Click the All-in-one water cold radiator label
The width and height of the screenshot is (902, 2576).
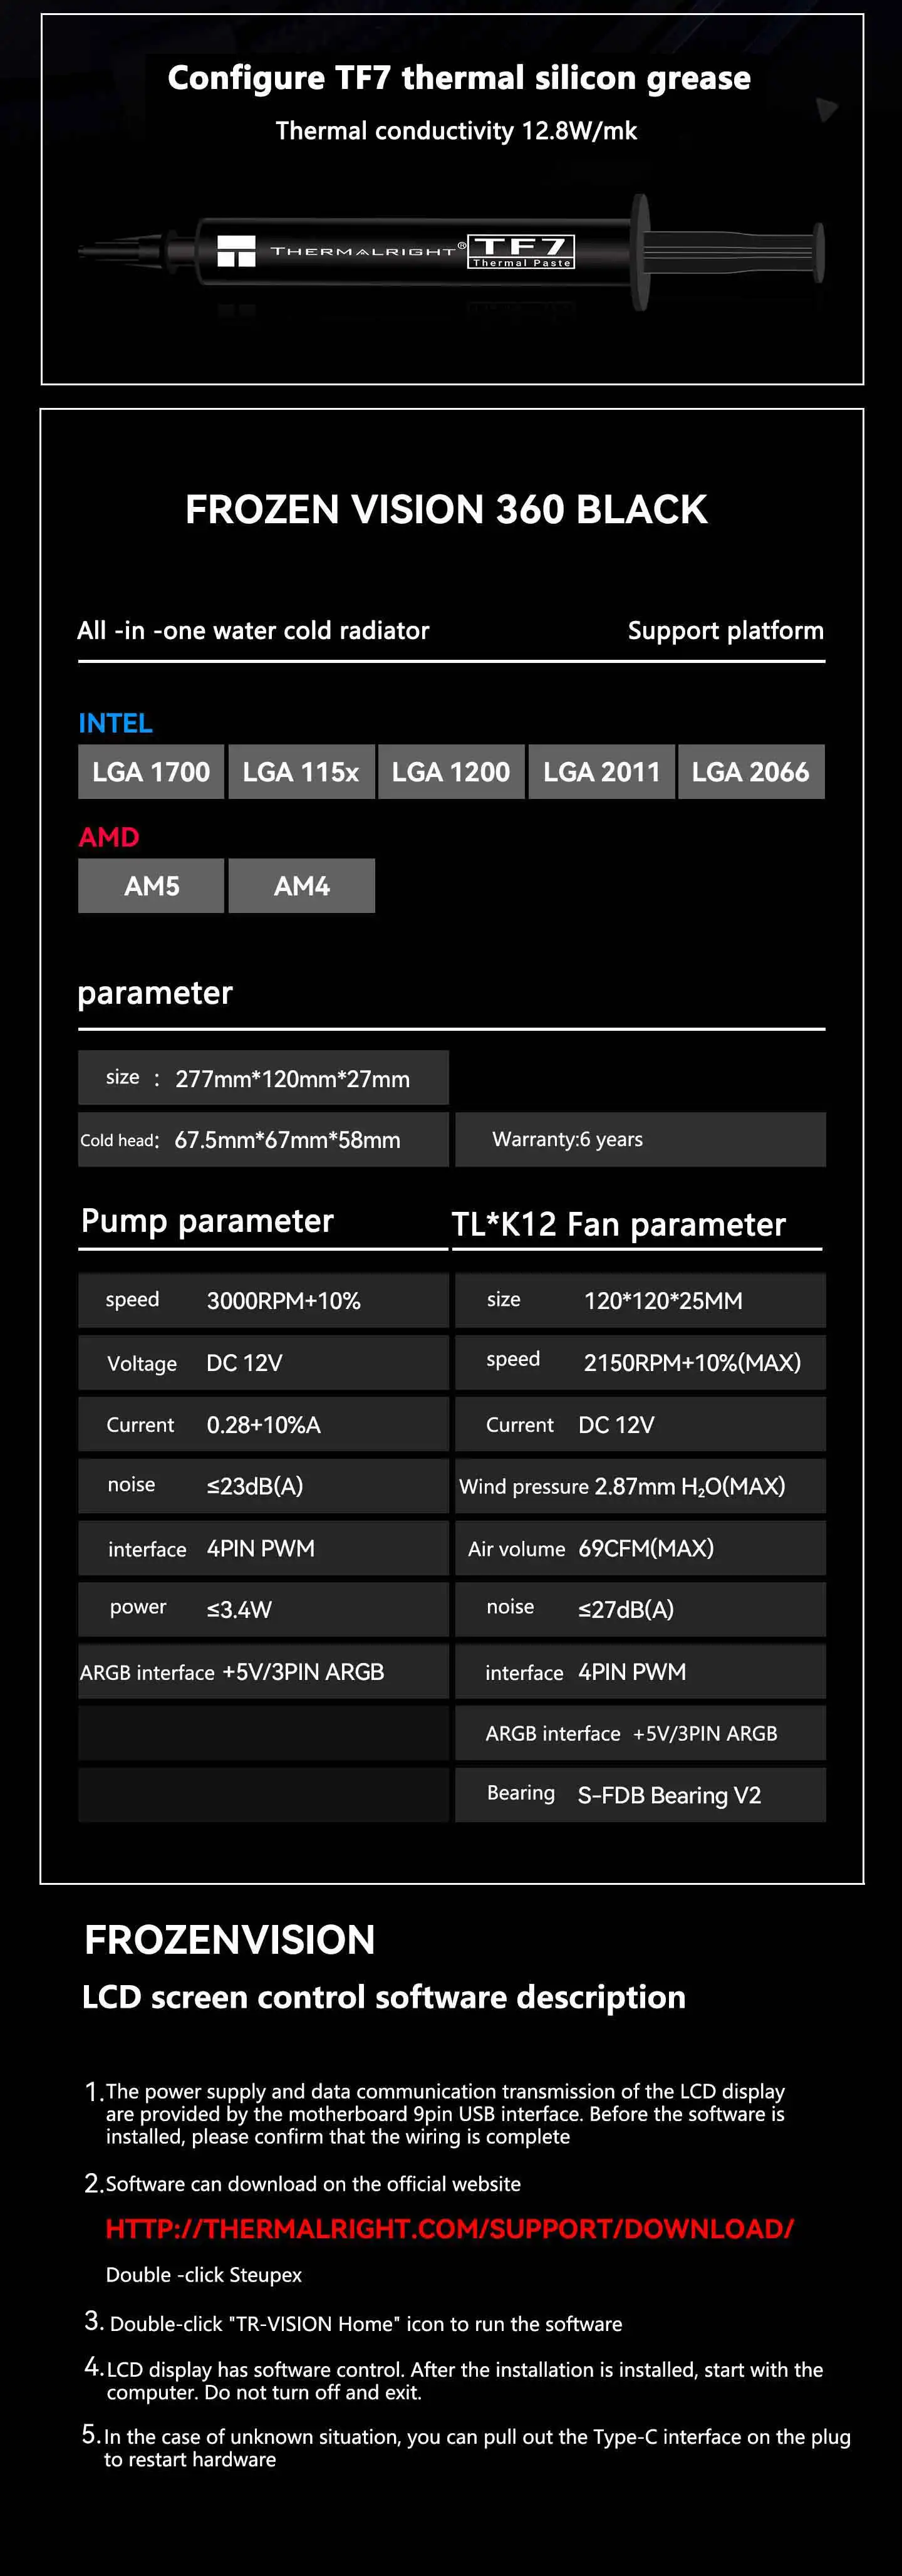pos(253,631)
